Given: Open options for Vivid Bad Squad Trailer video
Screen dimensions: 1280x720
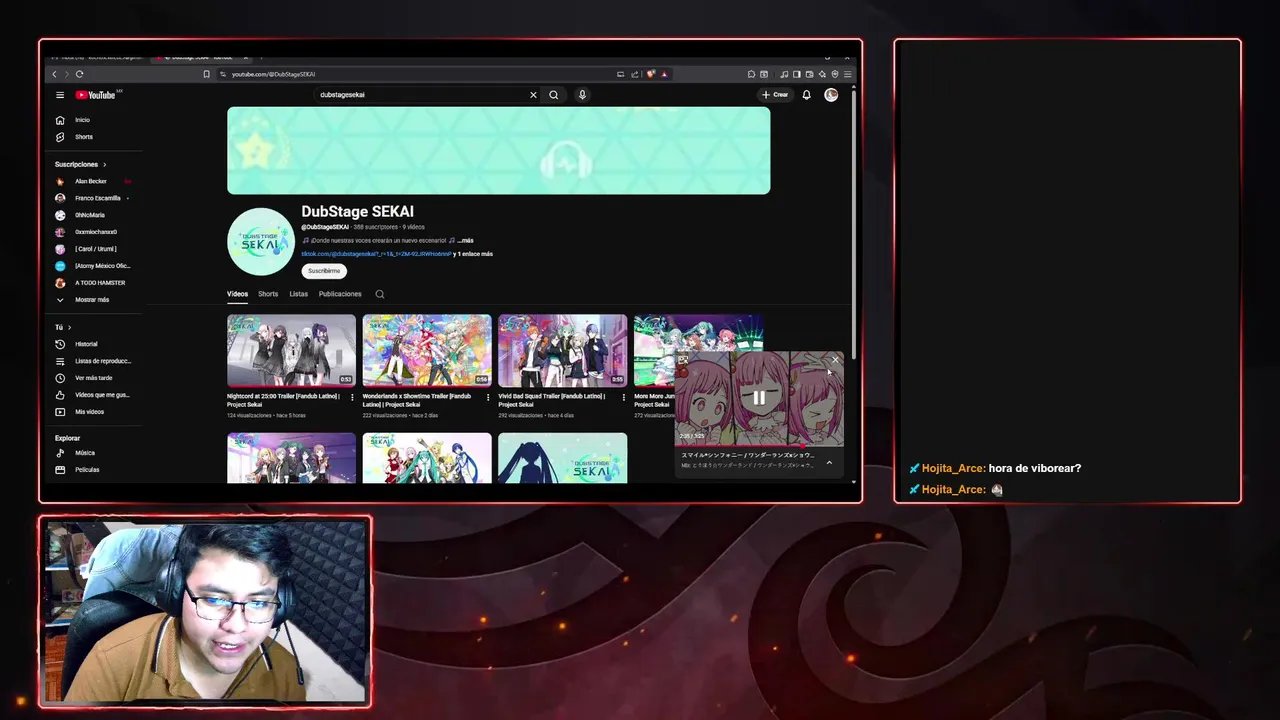Looking at the screenshot, I should click(623, 397).
